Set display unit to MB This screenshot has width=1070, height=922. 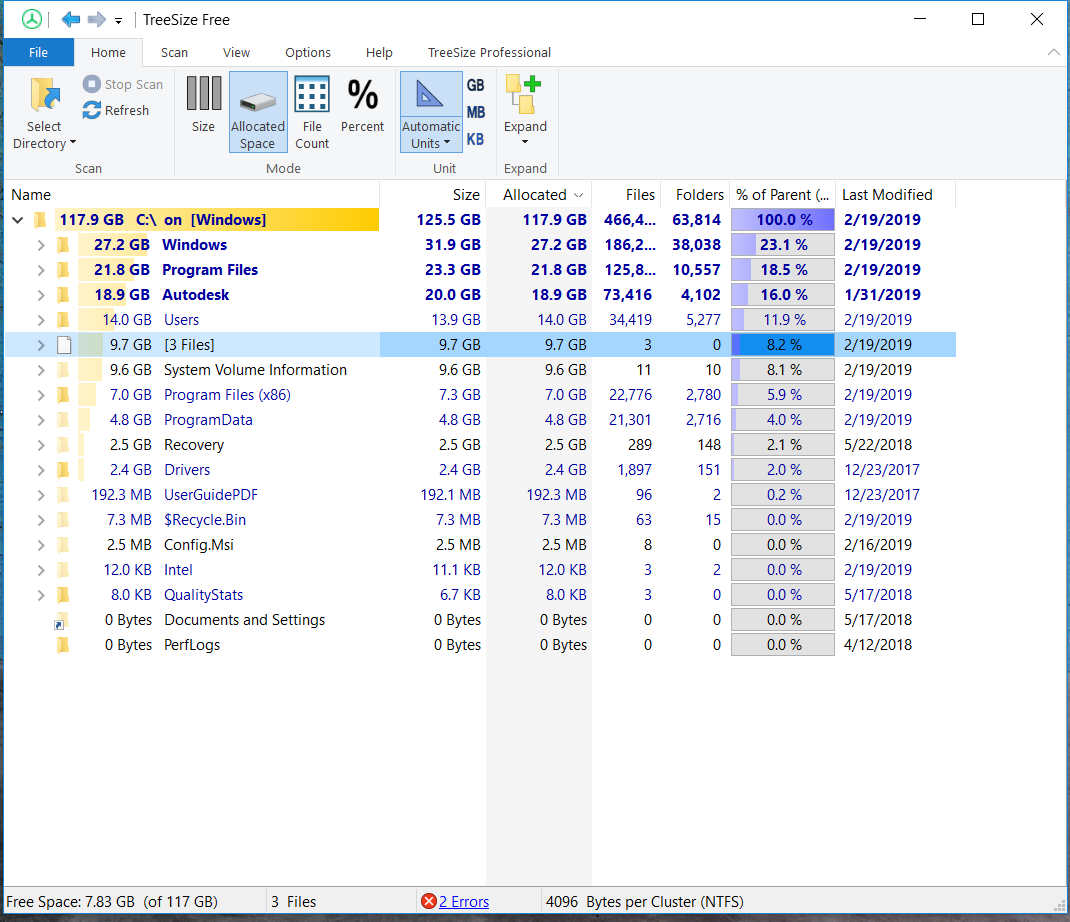point(476,112)
